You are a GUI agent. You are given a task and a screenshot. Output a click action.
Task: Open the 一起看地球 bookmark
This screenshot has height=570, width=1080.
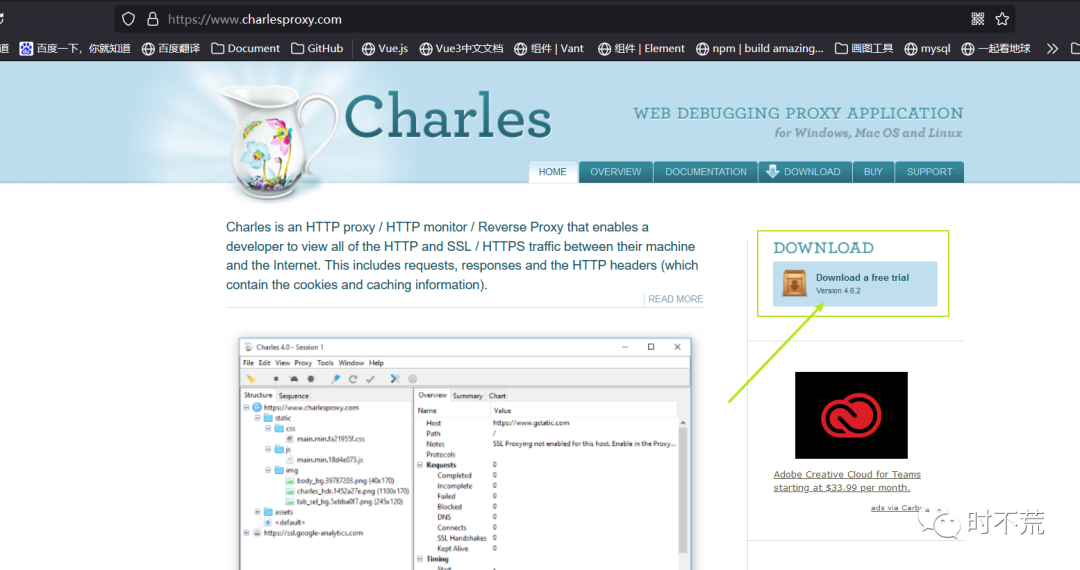[x=996, y=48]
